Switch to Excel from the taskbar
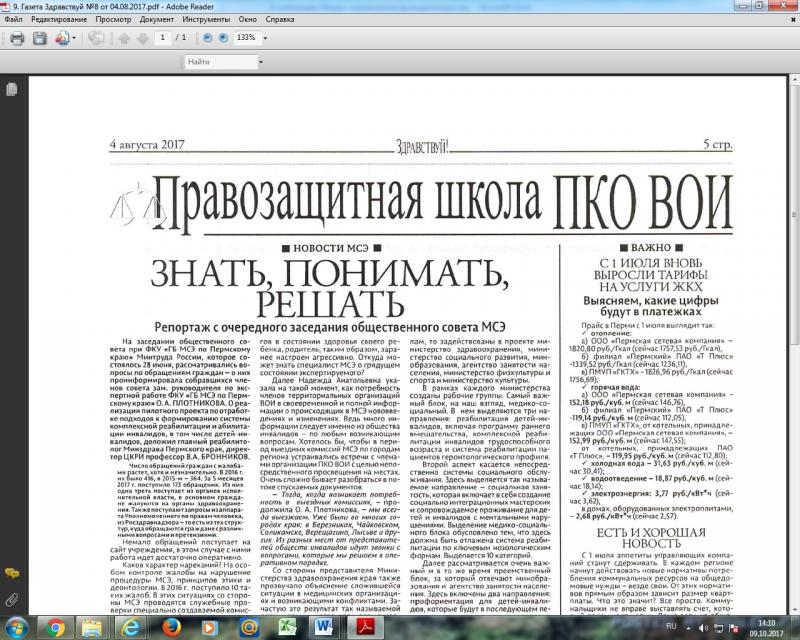The height and width of the screenshot is (640, 800). [287, 627]
